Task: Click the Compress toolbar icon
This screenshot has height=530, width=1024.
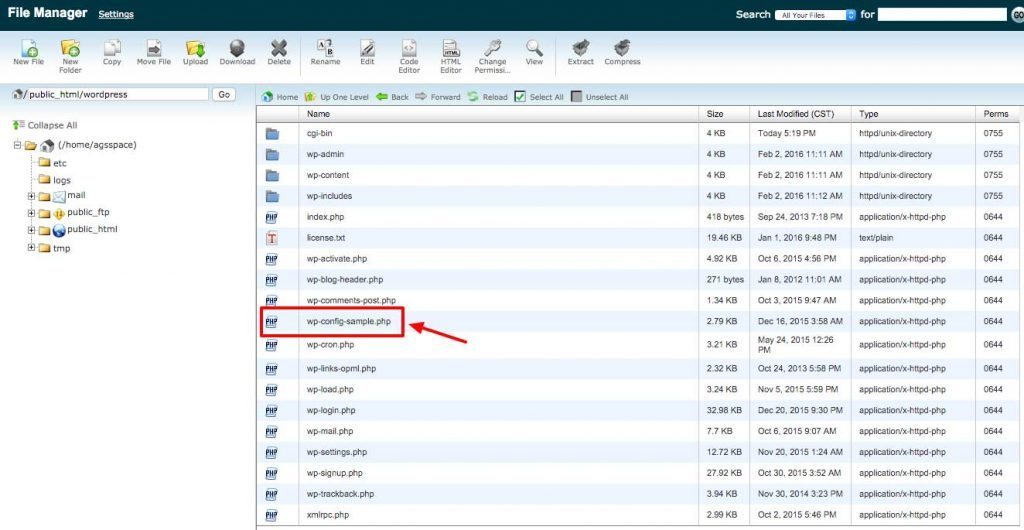Action: point(622,52)
